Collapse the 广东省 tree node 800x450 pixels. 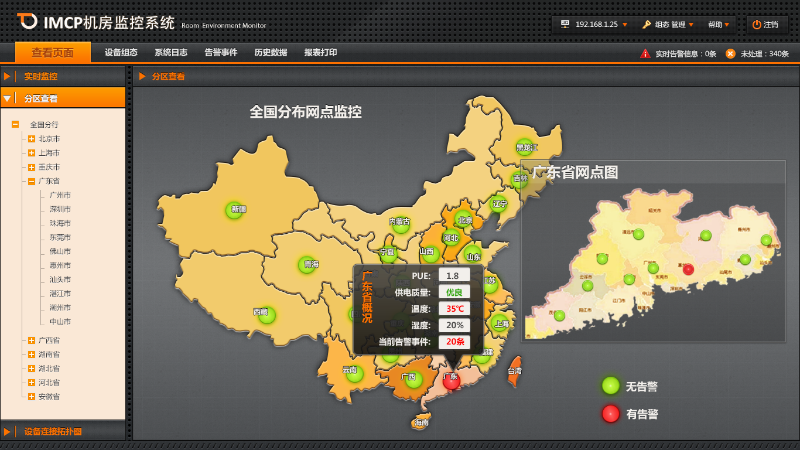[x=31, y=181]
